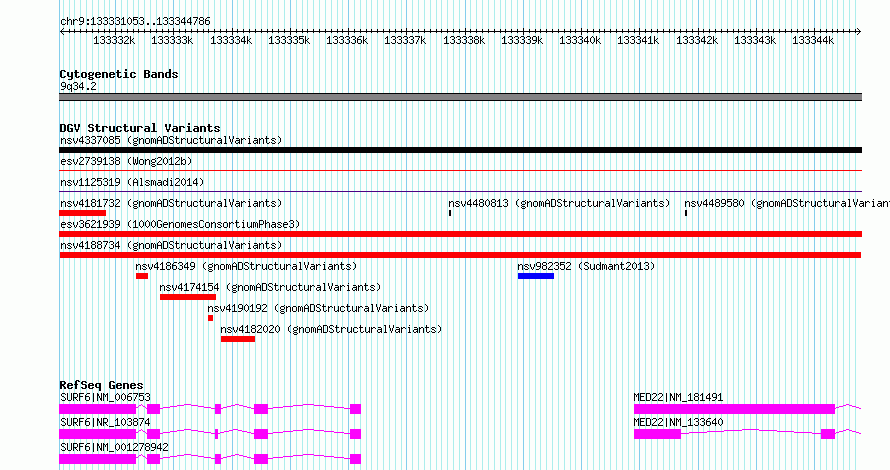The height and width of the screenshot is (470, 890).
Task: Click the chr9:133331053..133344786 coordinates label
Action: (x=135, y=22)
